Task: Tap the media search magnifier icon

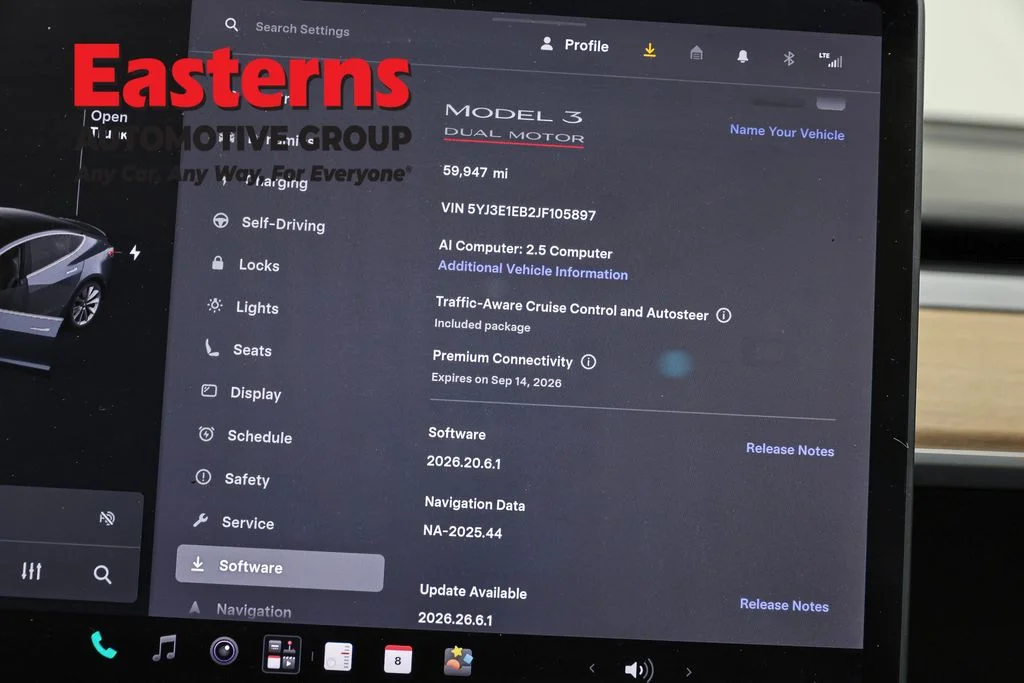Action: 102,574
